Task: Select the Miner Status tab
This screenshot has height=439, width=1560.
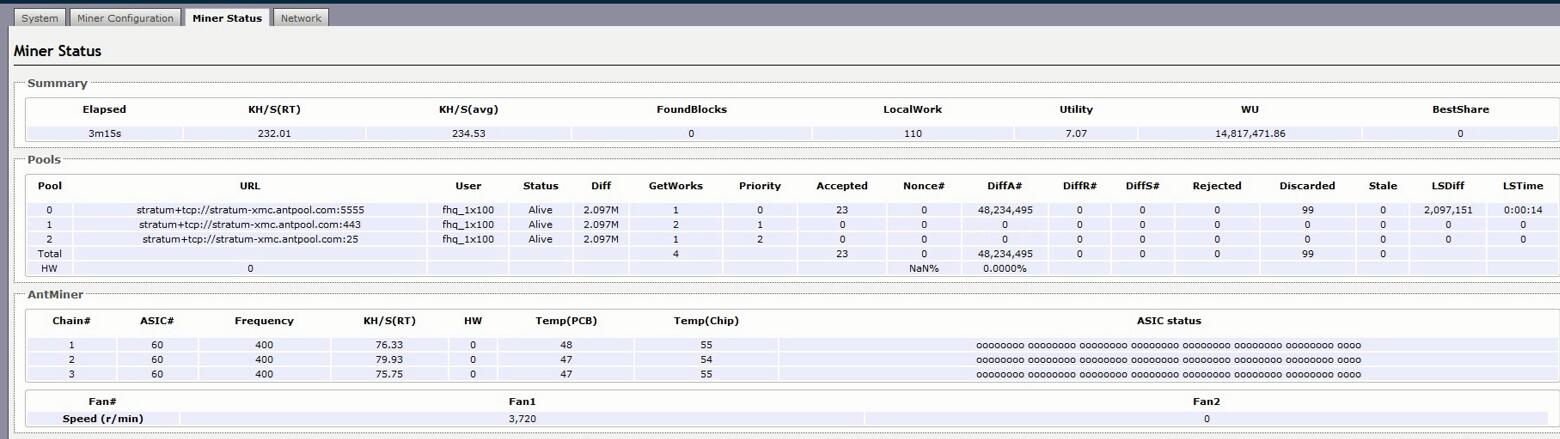Action: (x=227, y=18)
